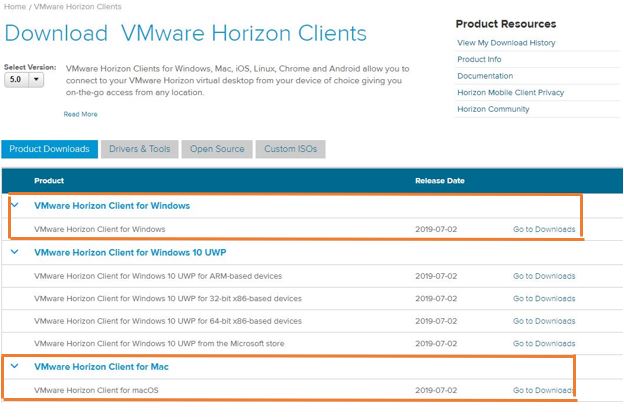
Task: Click the Select Version label
Action: (x=30, y=67)
